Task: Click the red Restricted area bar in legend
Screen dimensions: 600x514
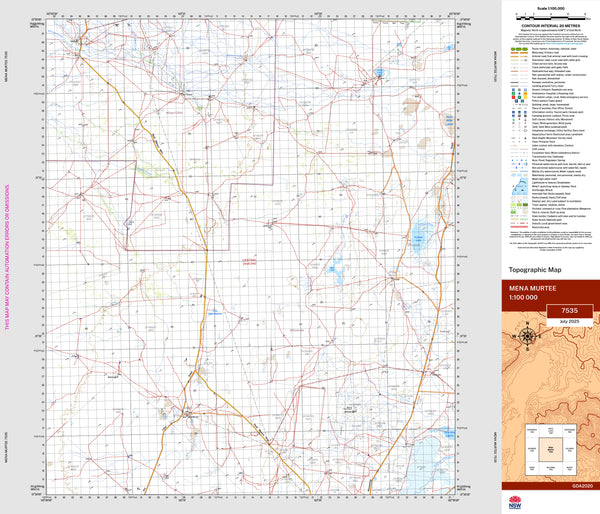Action: pos(519,227)
